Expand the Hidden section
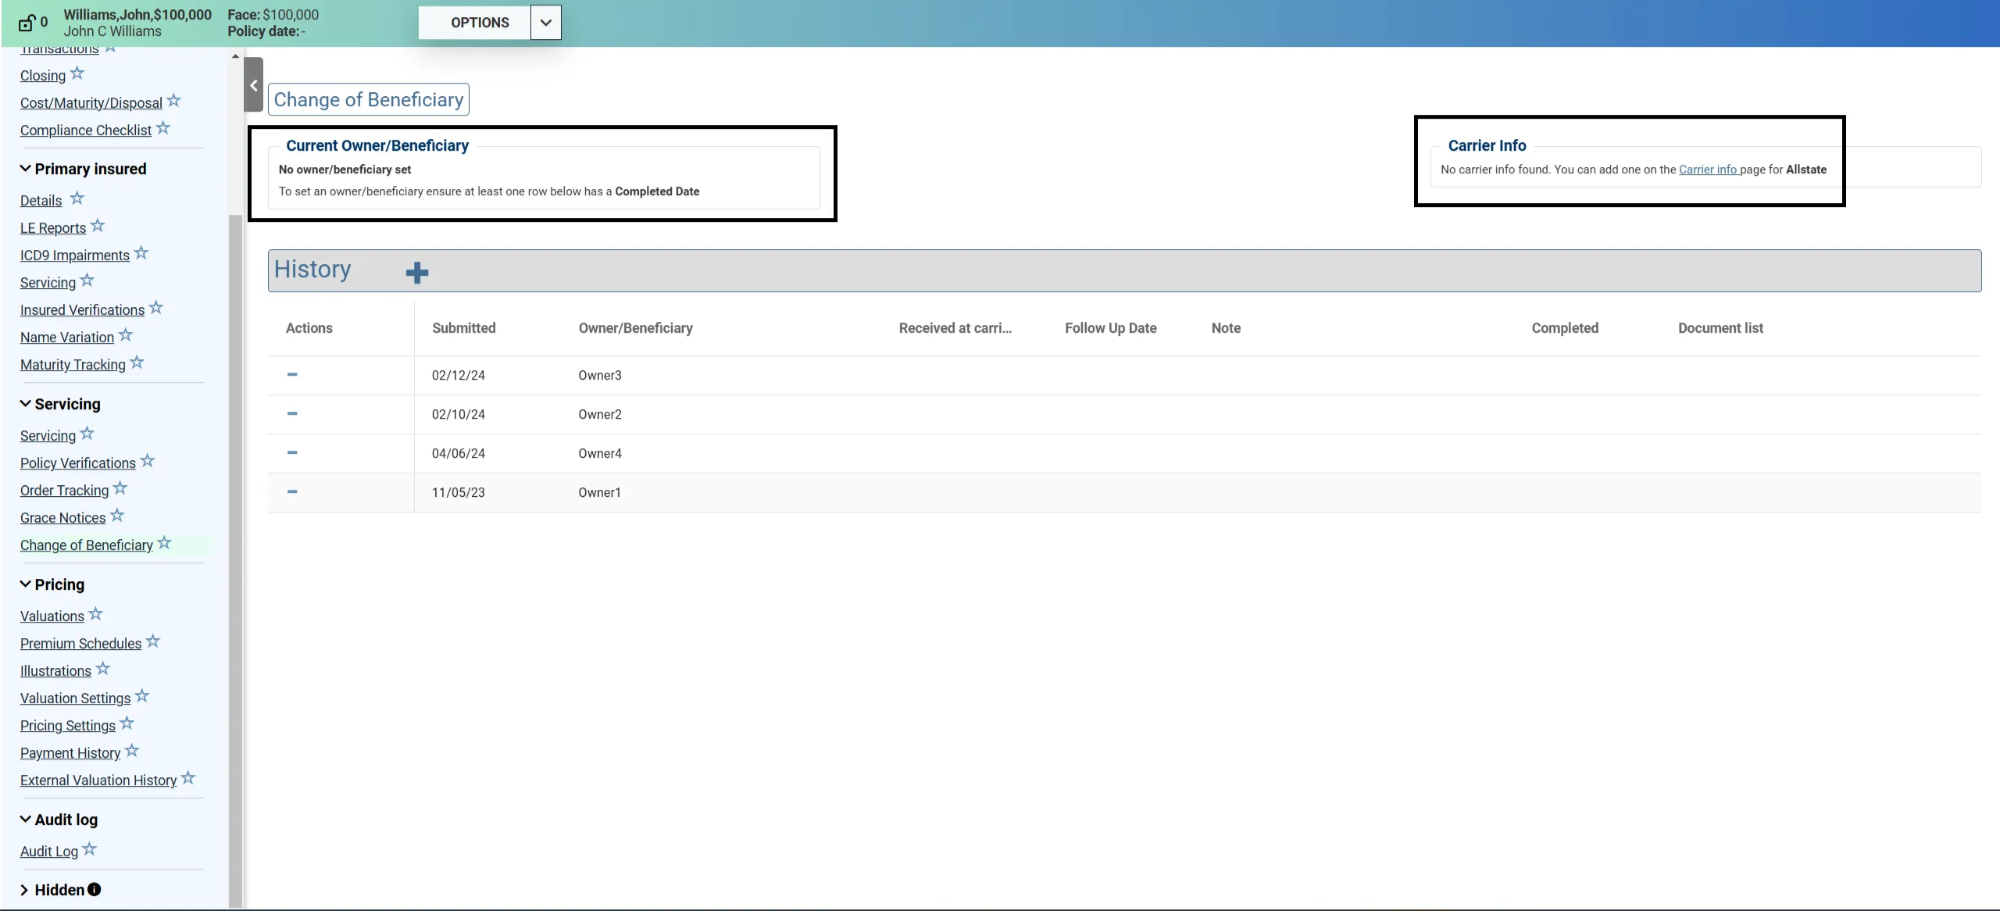Viewport: 2000px width, 911px height. [x=25, y=890]
